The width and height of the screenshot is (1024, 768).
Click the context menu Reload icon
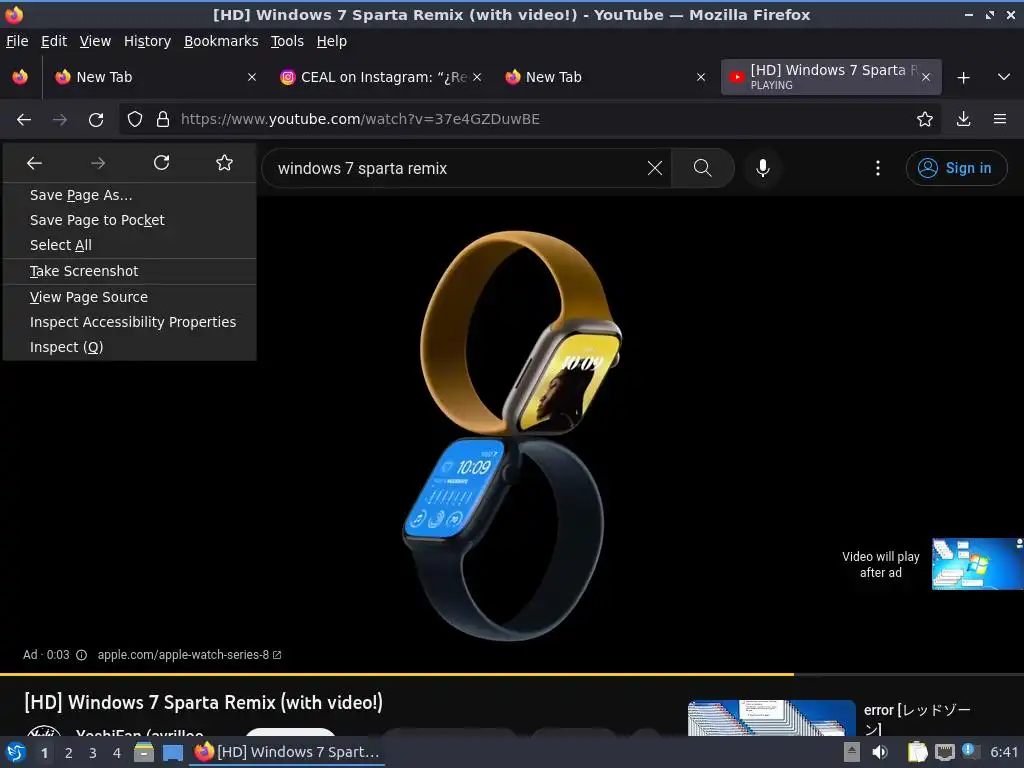click(x=161, y=163)
